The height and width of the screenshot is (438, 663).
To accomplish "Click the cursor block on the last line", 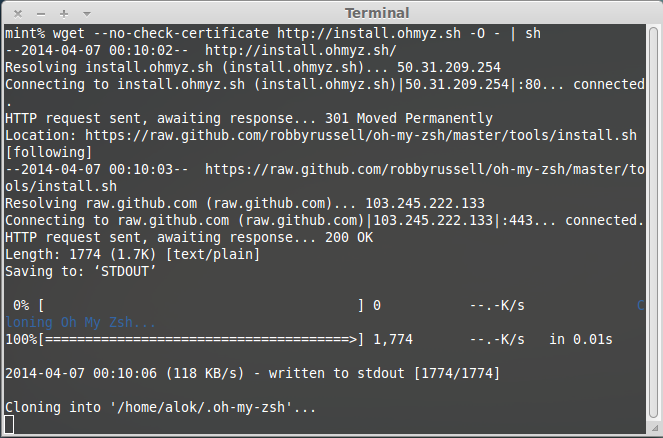I will [9, 424].
